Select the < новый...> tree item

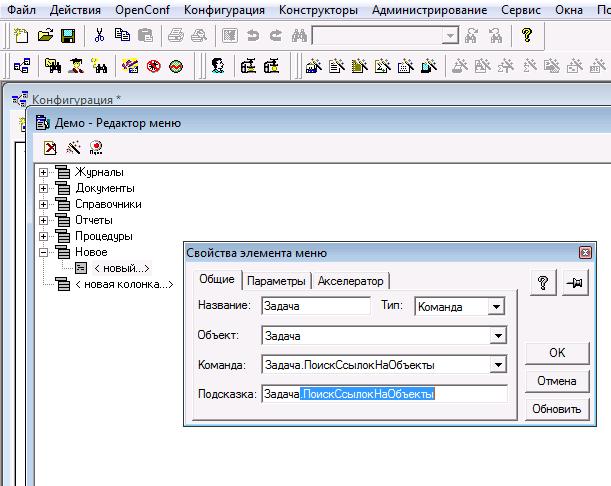point(122,268)
